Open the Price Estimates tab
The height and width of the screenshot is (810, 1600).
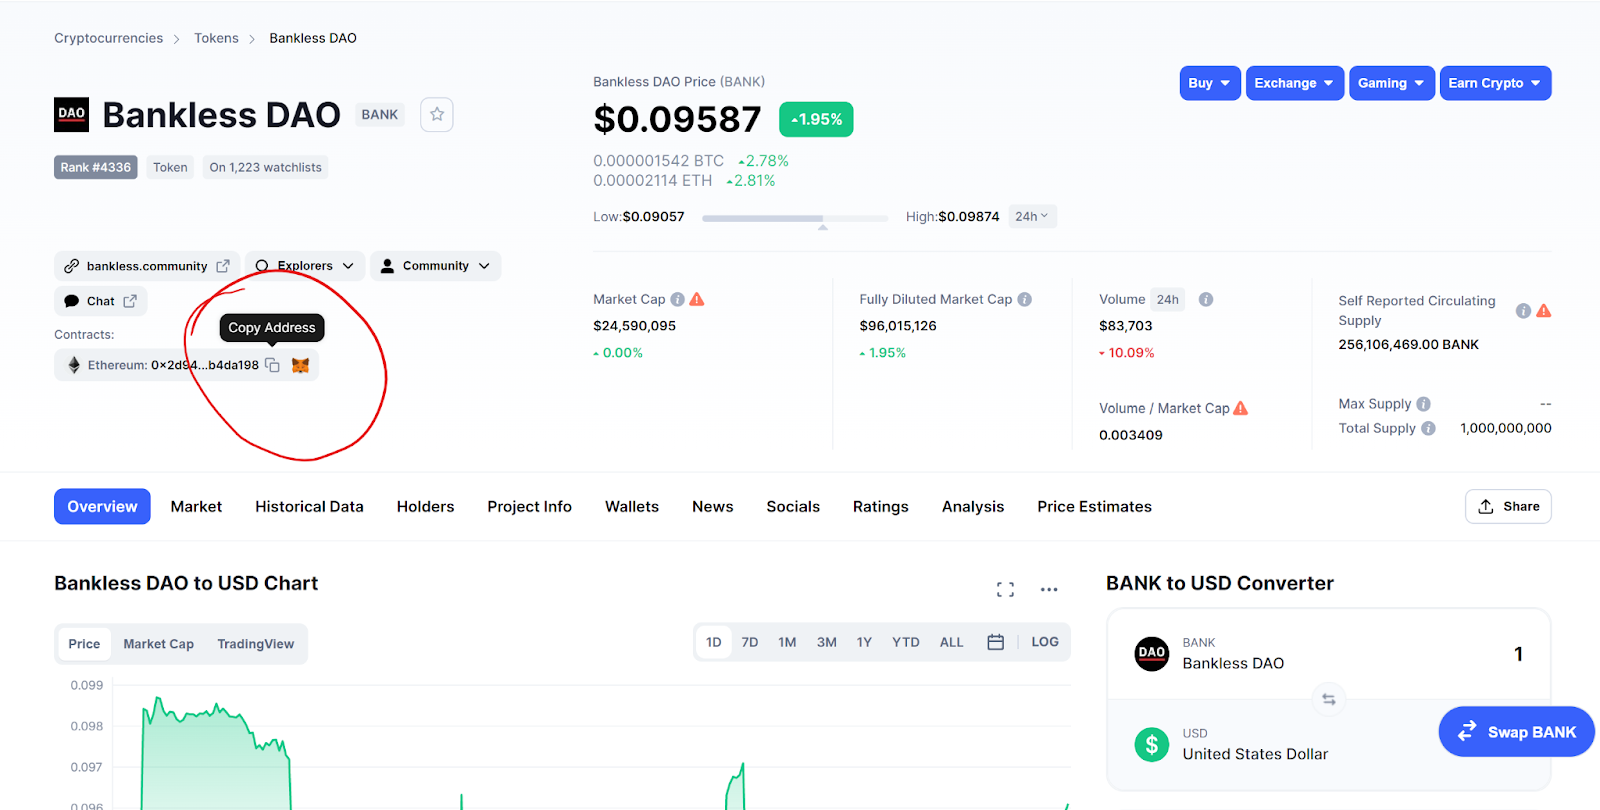point(1094,506)
